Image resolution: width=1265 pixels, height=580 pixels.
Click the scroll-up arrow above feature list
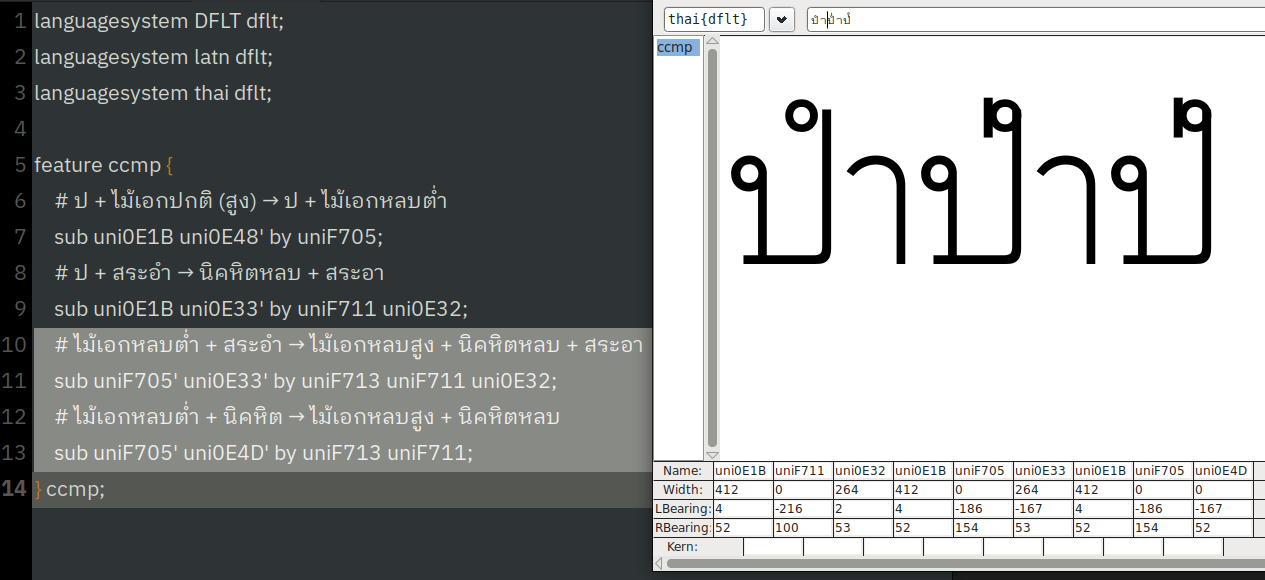click(x=712, y=41)
